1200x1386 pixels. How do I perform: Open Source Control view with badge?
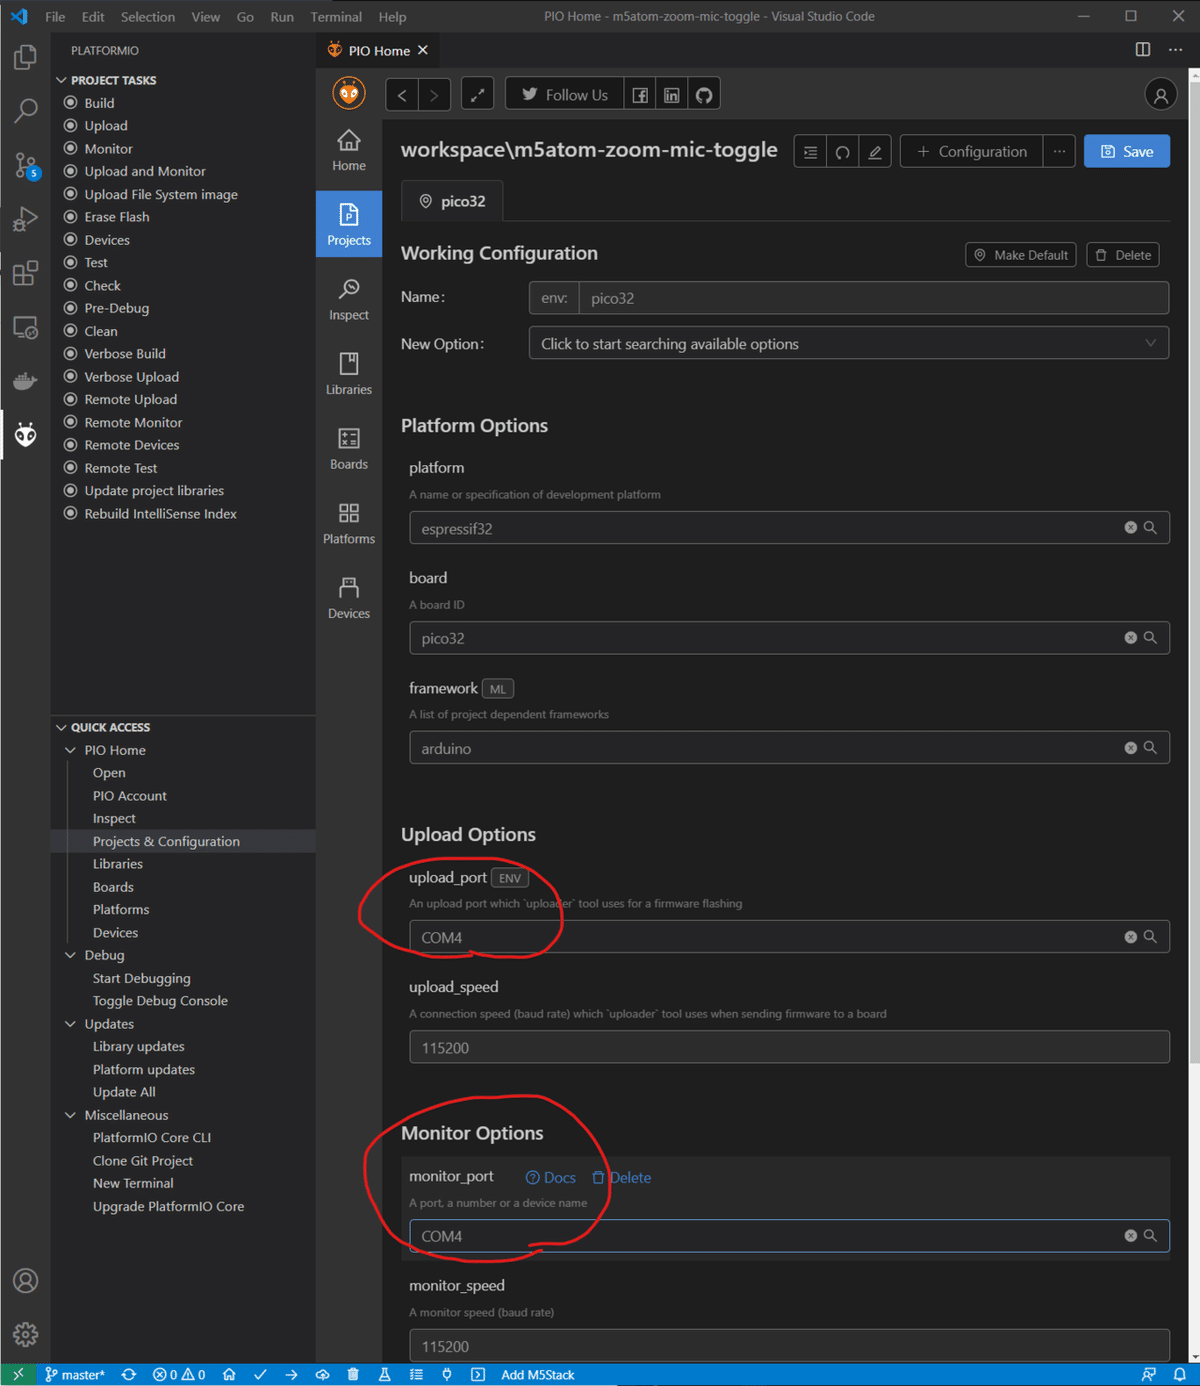point(25,165)
